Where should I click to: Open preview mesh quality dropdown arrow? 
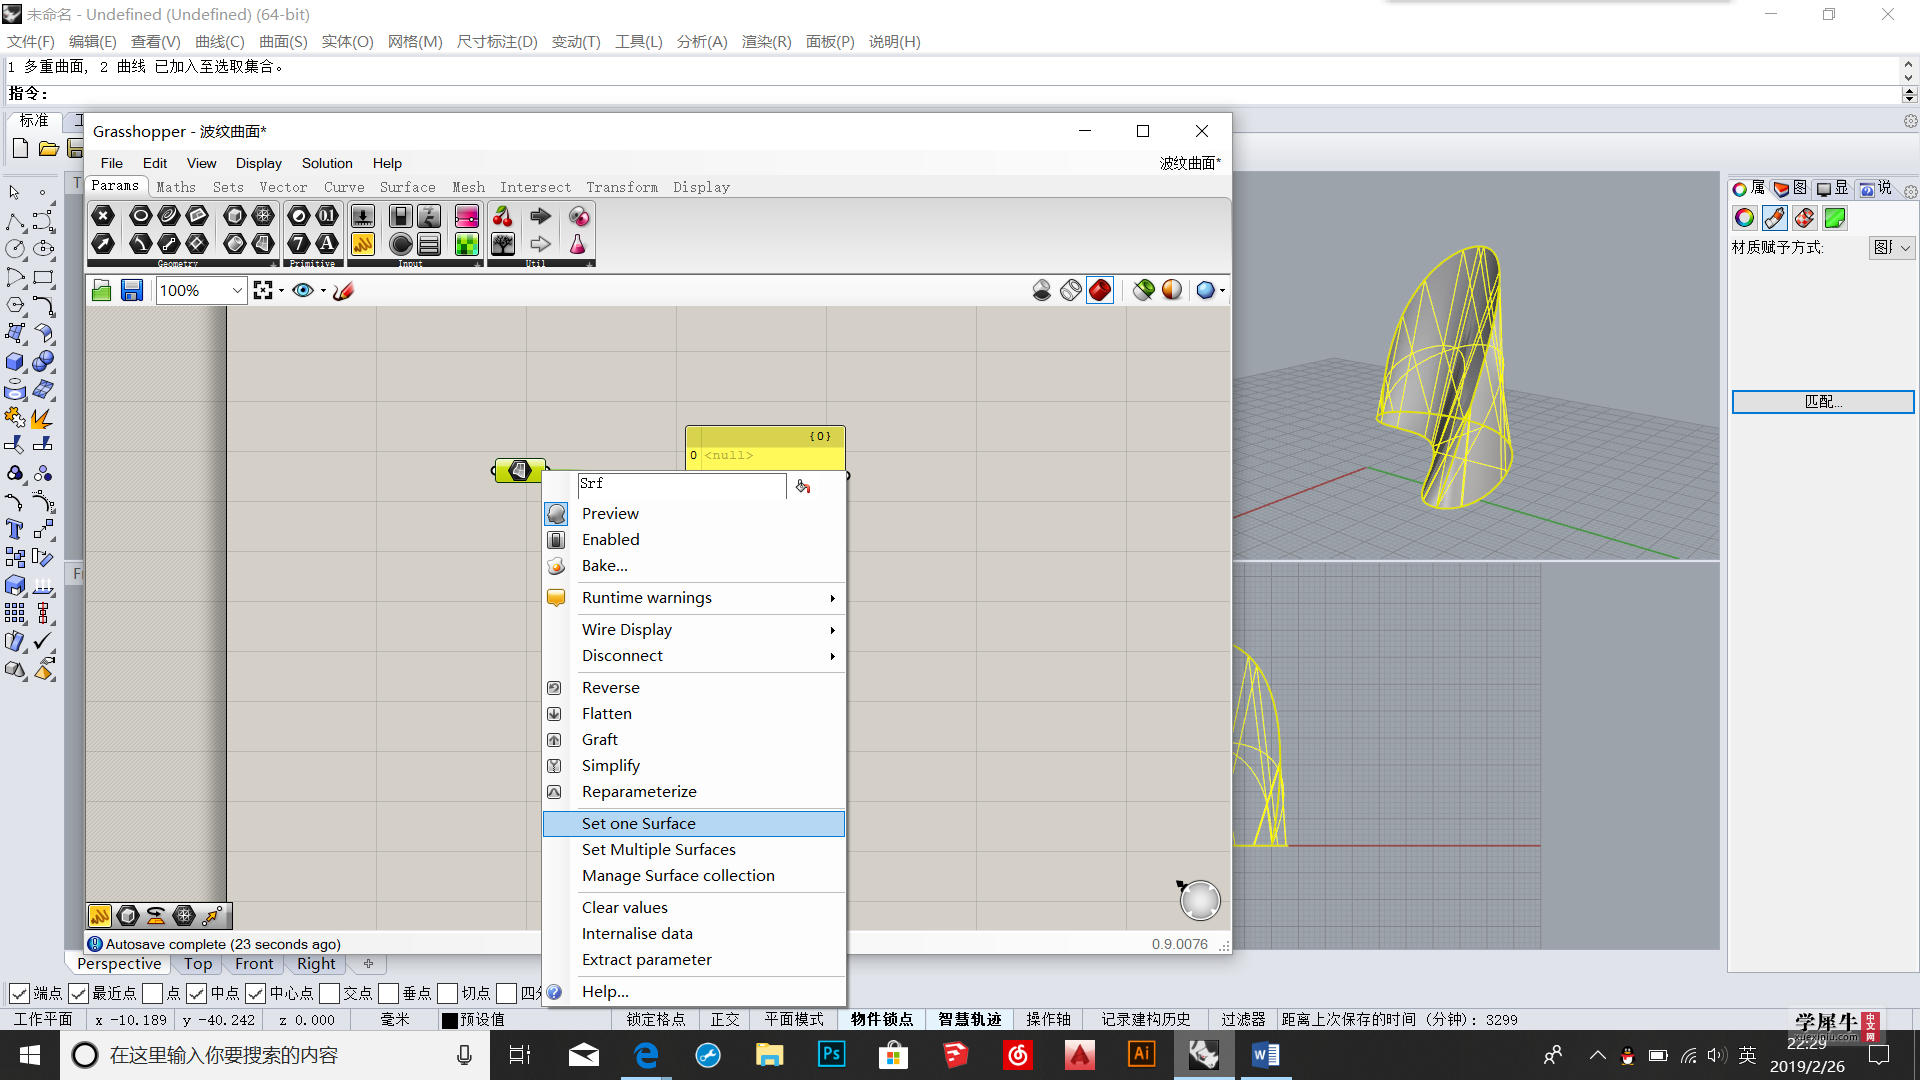pos(1222,290)
